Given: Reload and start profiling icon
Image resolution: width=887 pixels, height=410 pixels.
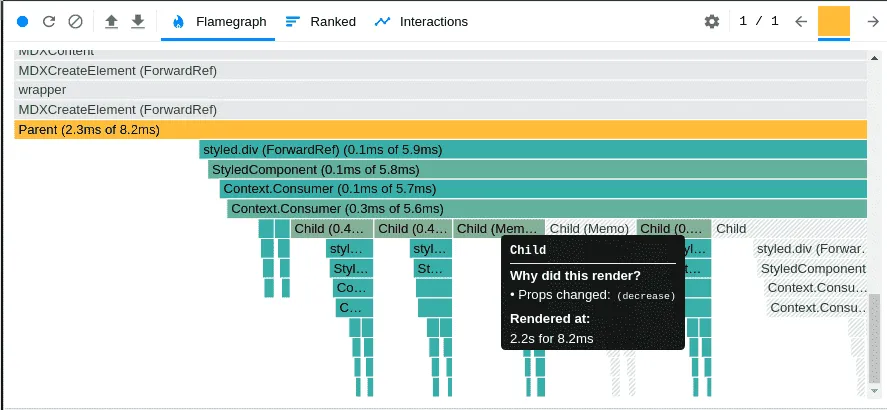Looking at the screenshot, I should (x=49, y=21).
